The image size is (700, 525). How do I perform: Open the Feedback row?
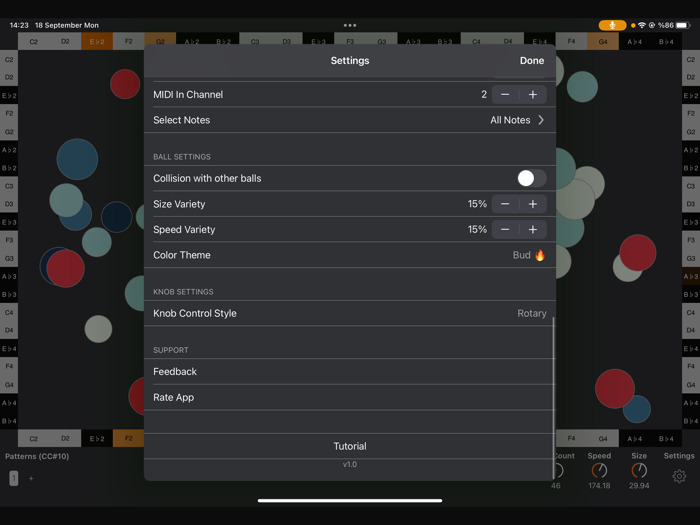click(x=350, y=371)
